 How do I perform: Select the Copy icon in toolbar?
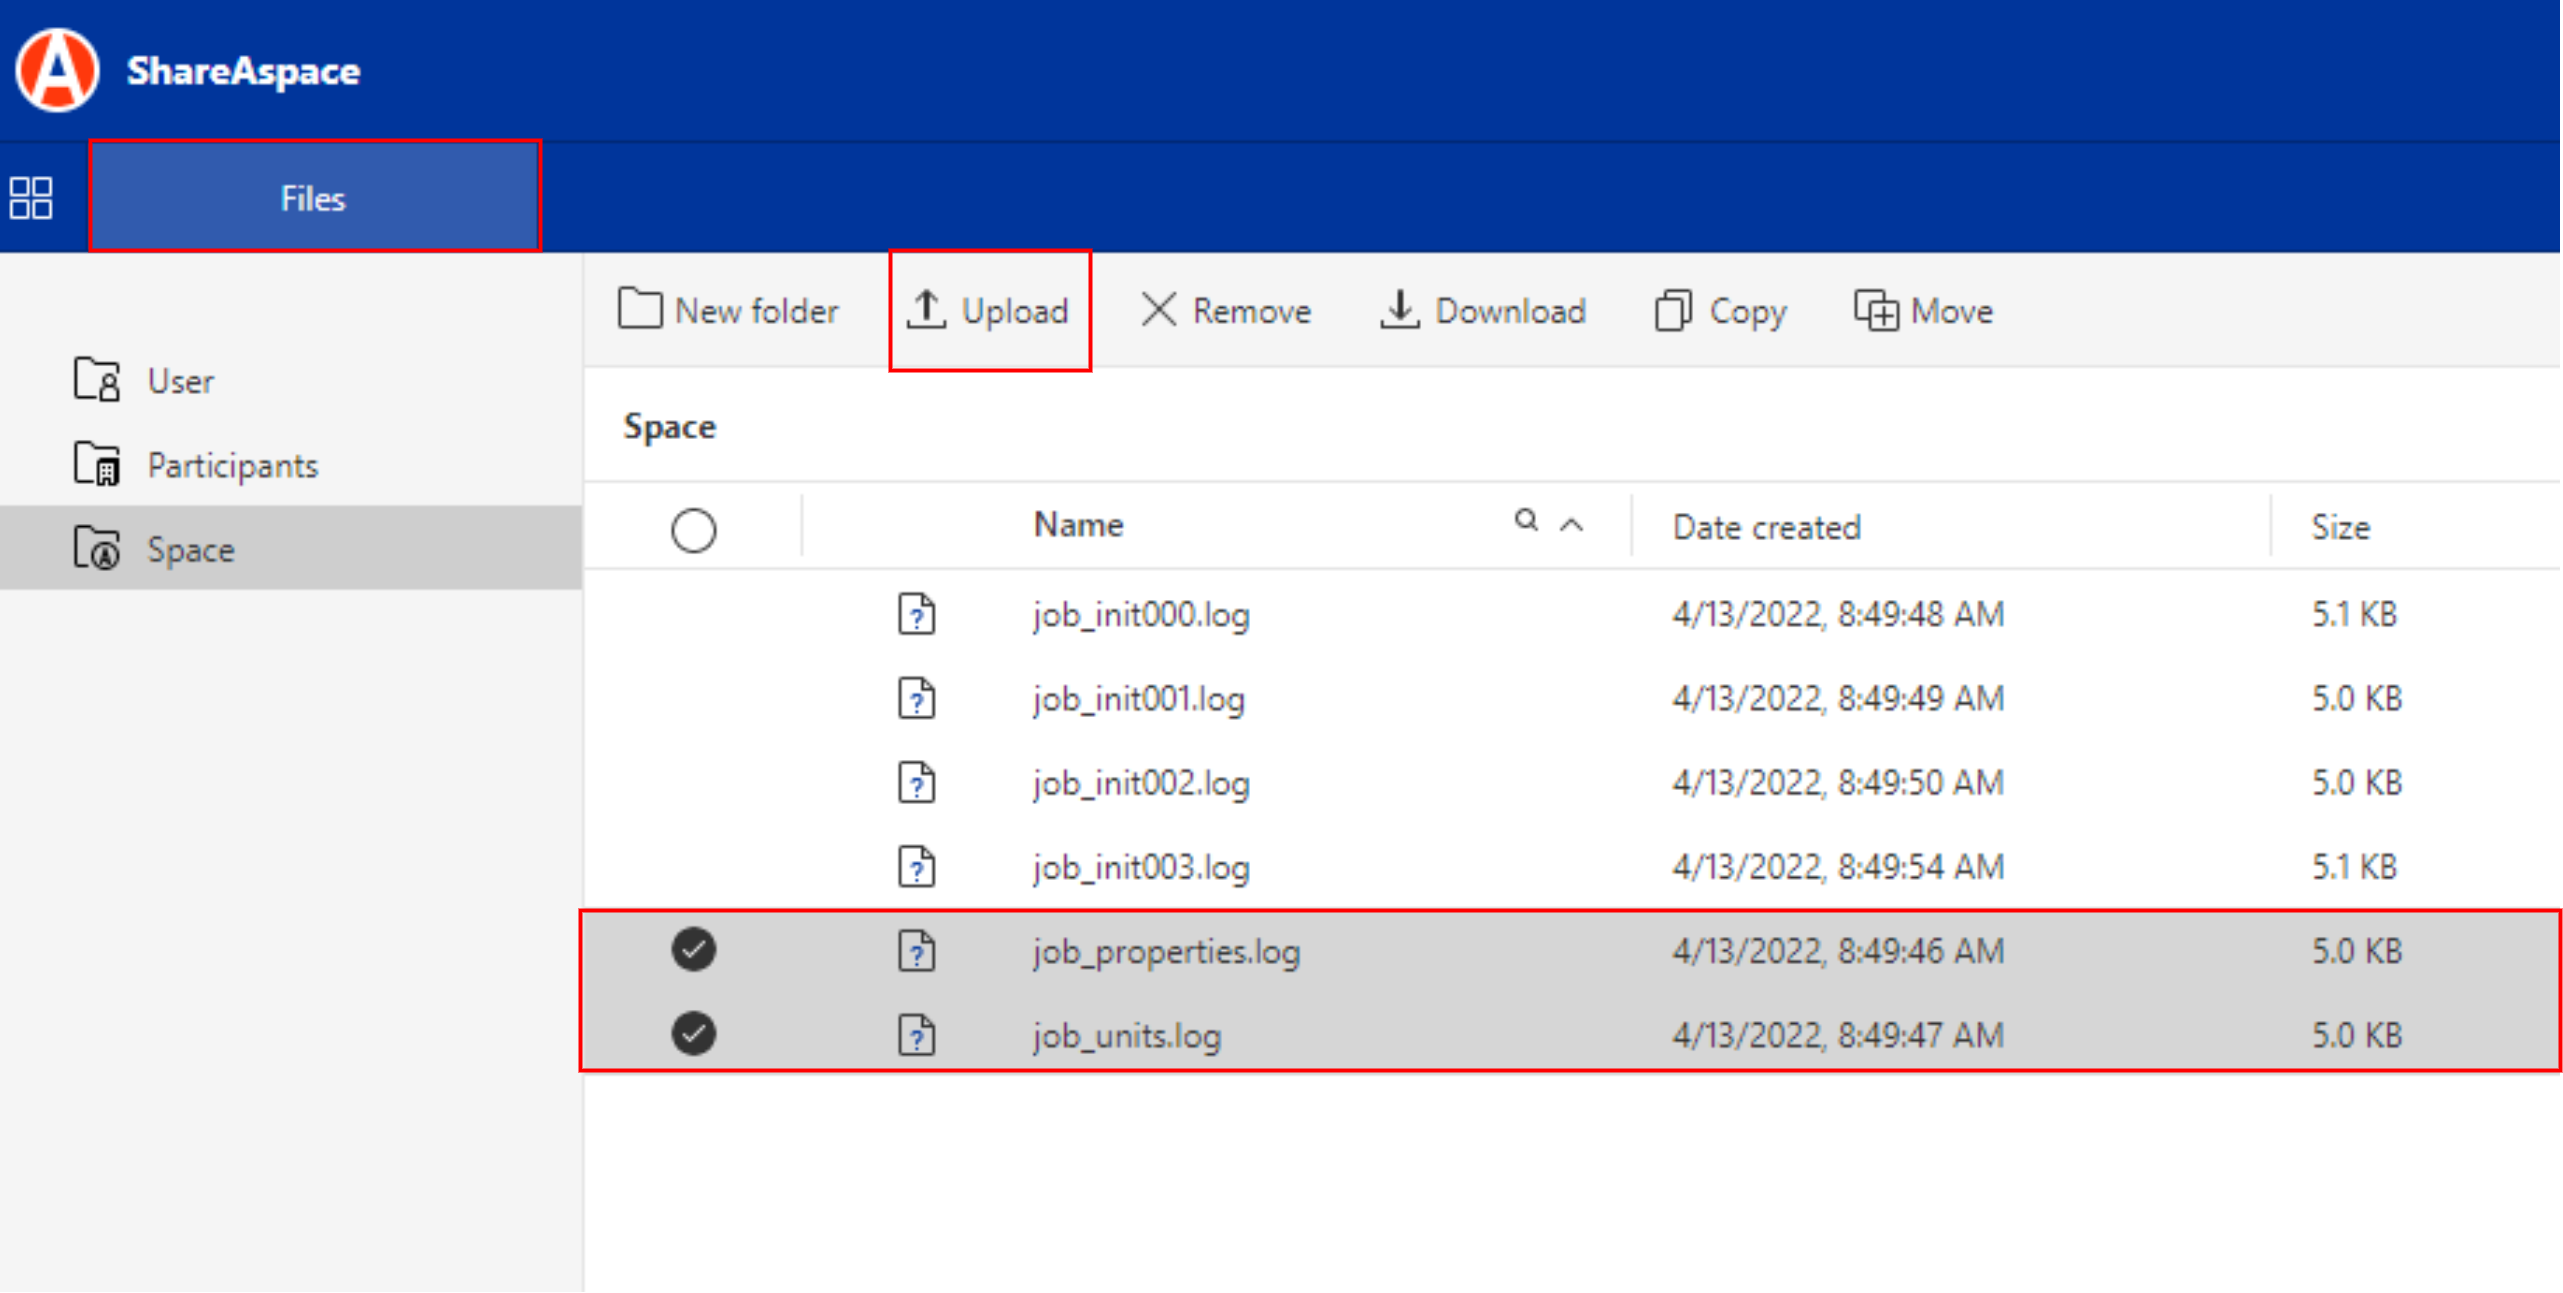point(1675,310)
